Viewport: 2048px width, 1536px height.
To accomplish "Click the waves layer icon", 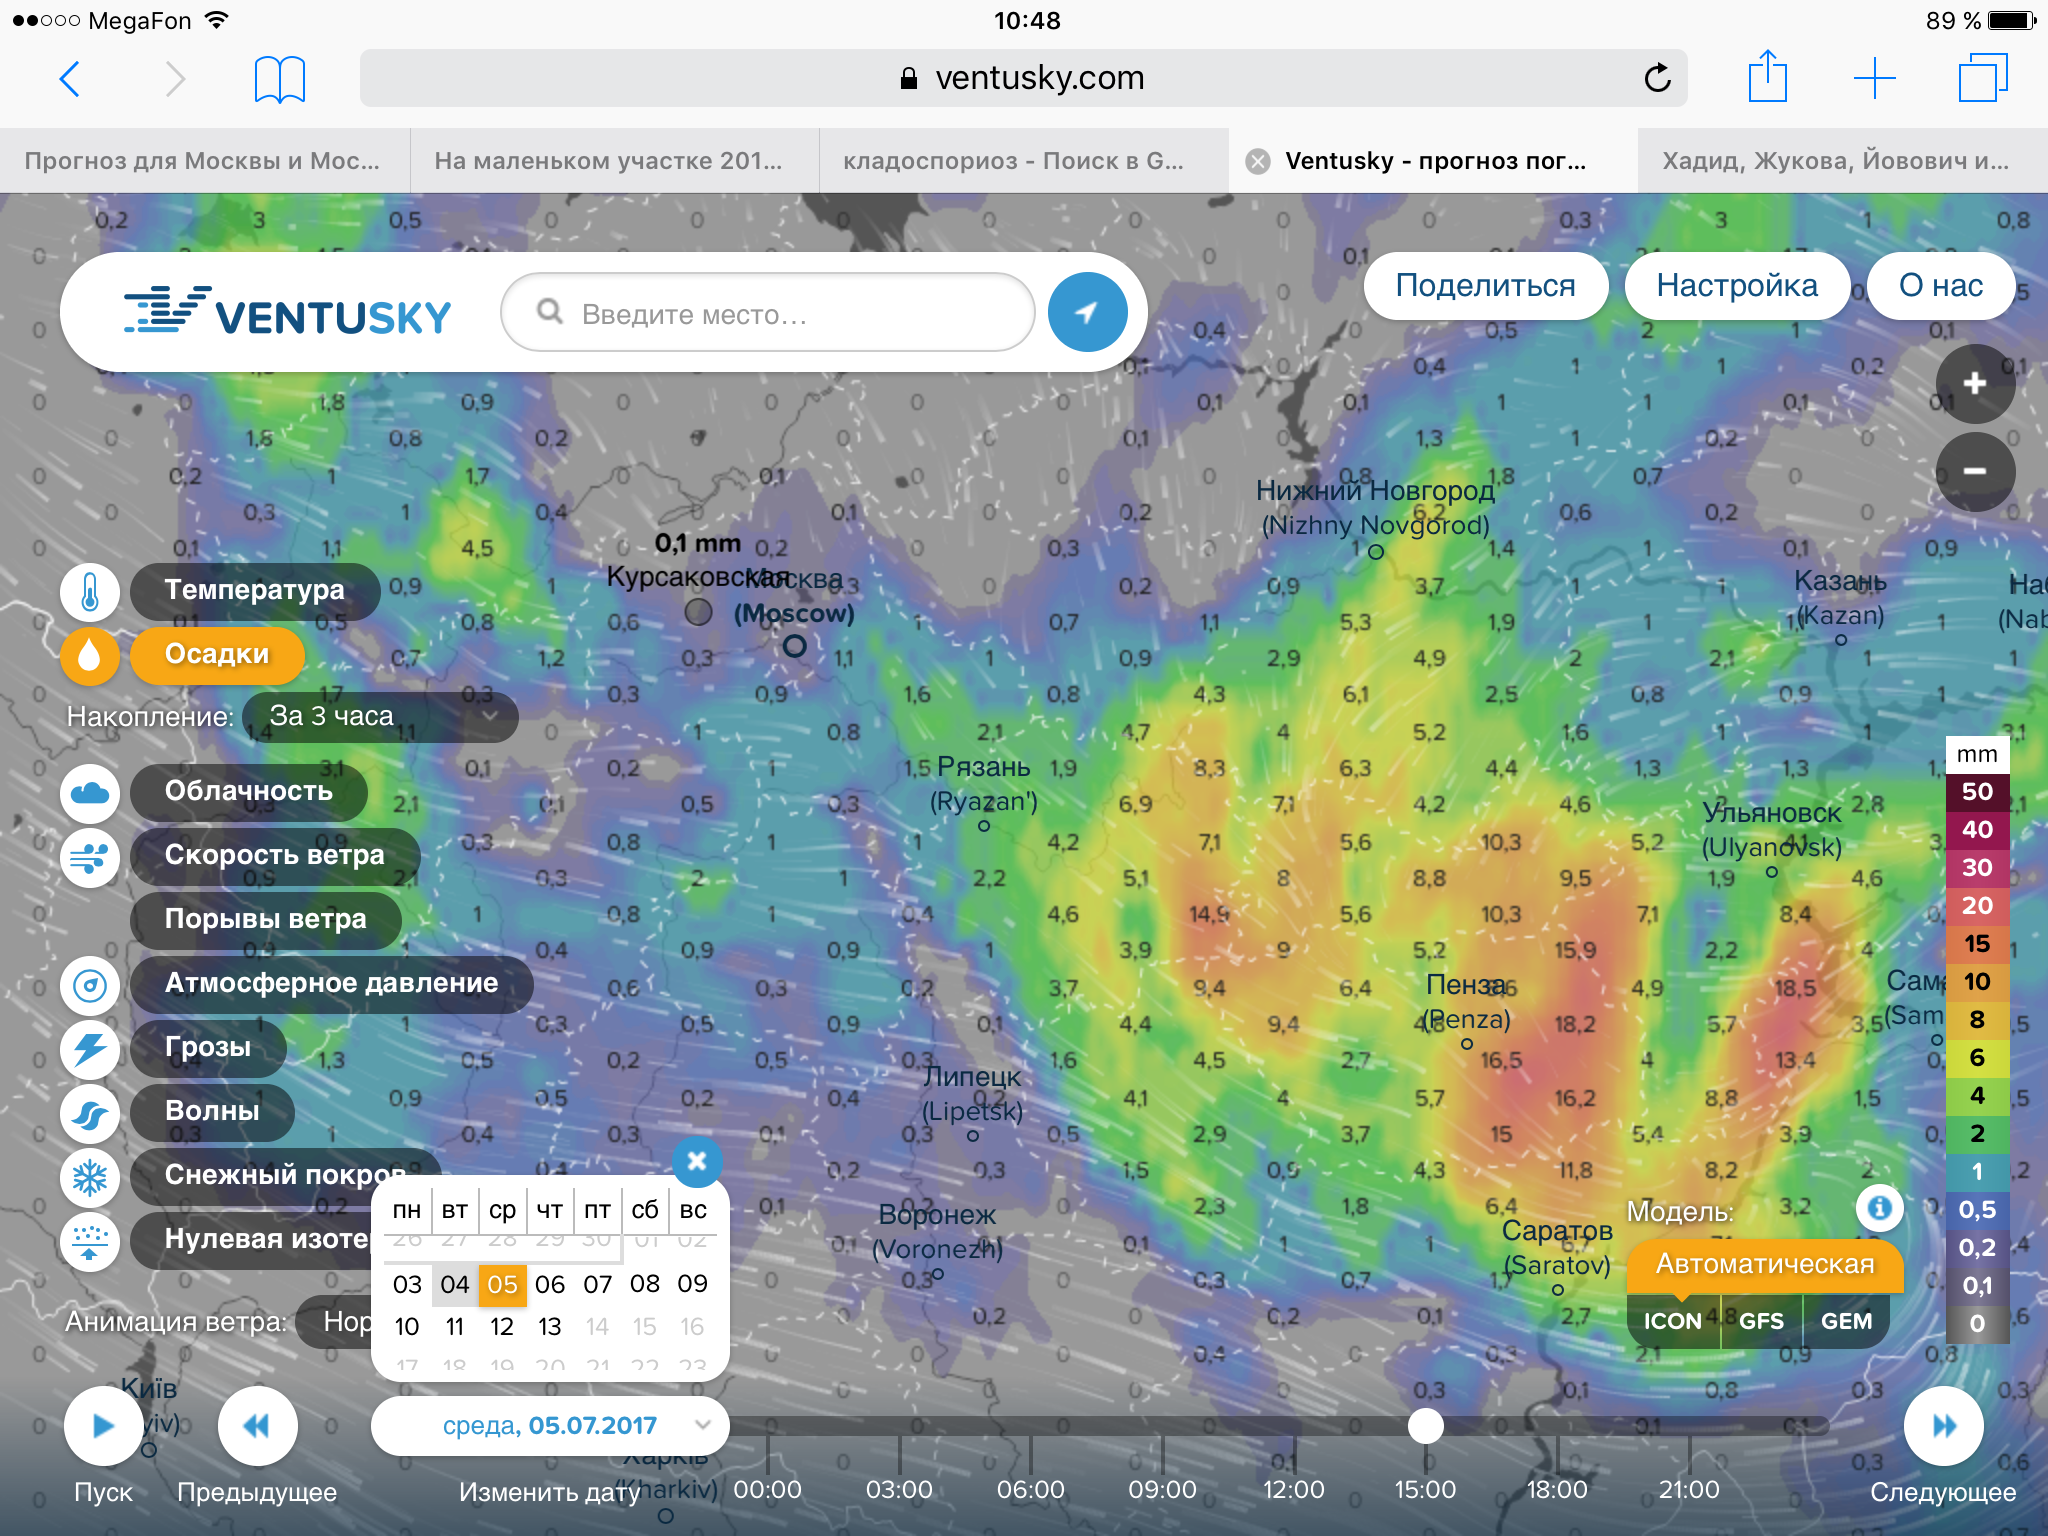I will 89,1113.
